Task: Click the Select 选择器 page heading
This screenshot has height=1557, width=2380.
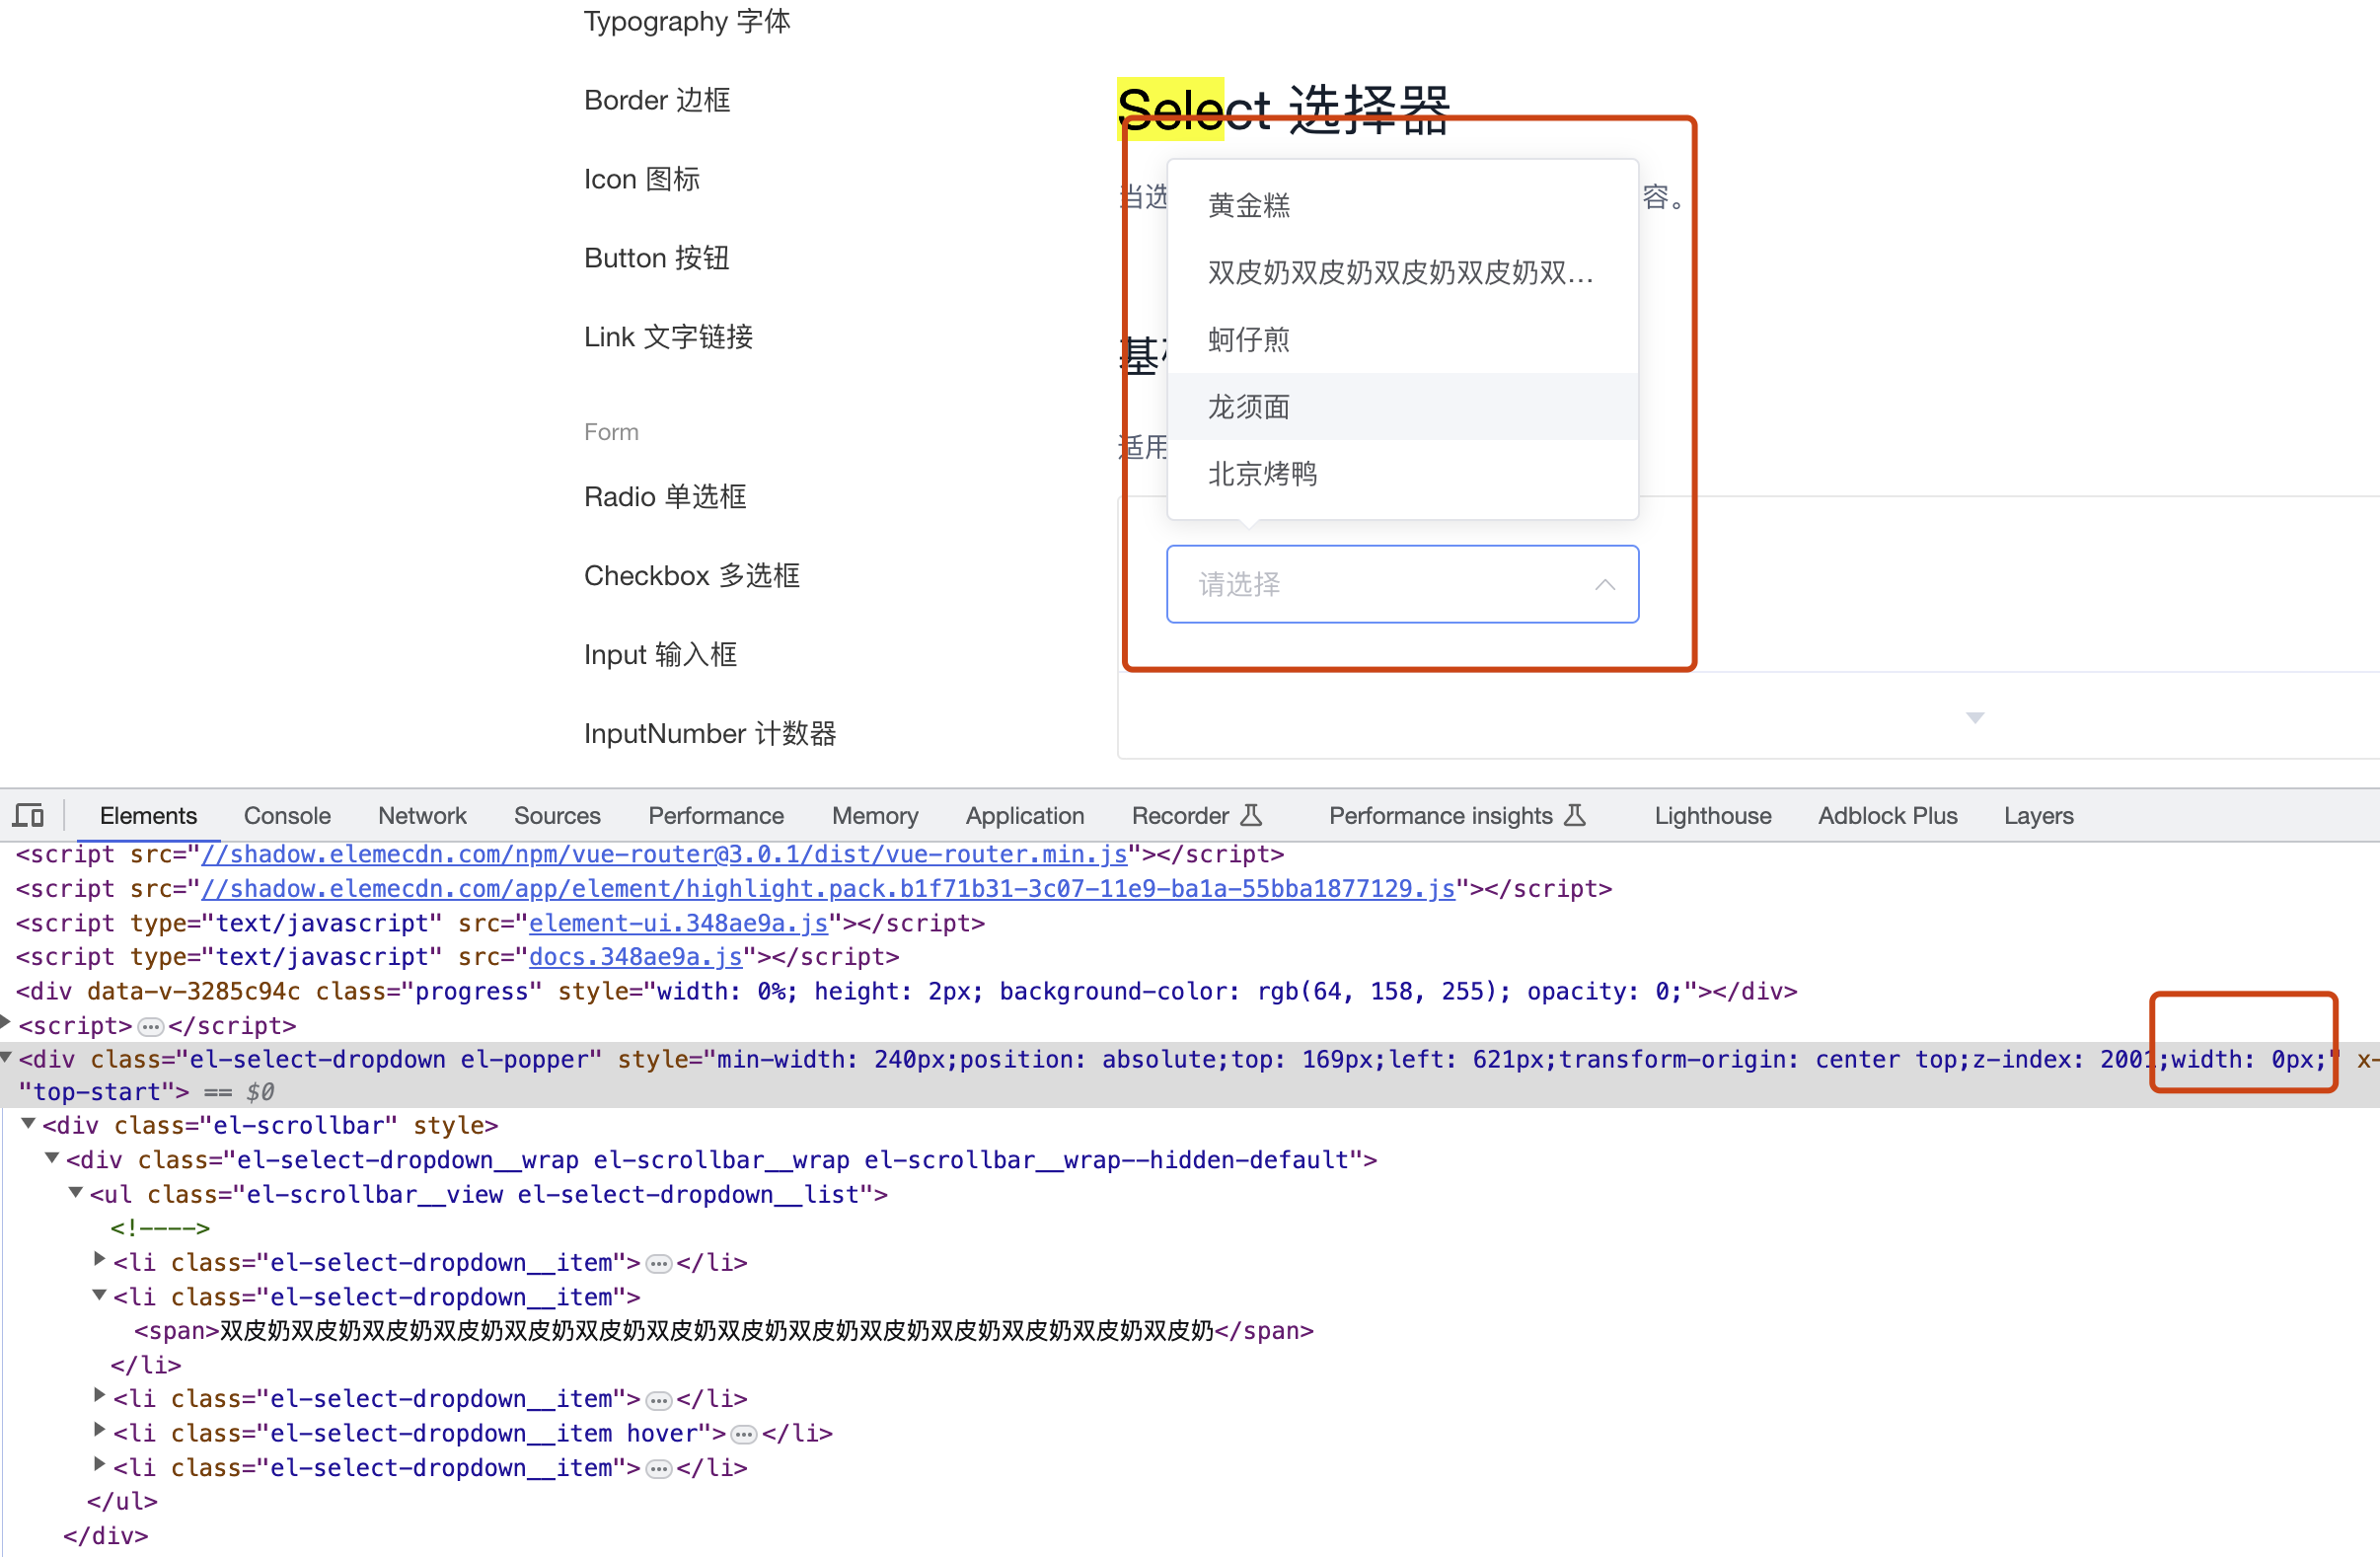Action: click(1283, 109)
